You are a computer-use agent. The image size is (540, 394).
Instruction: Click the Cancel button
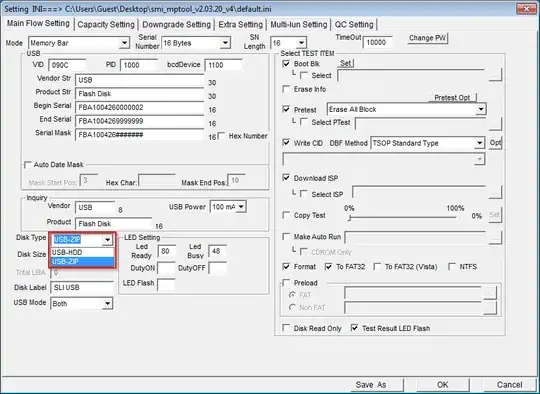pyautogui.click(x=509, y=385)
